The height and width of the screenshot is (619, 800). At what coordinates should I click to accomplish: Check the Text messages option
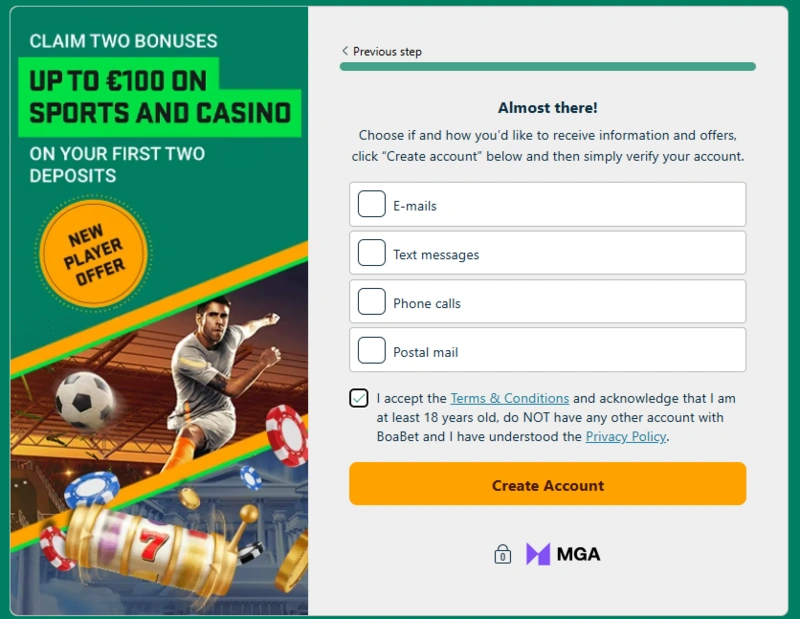point(371,253)
